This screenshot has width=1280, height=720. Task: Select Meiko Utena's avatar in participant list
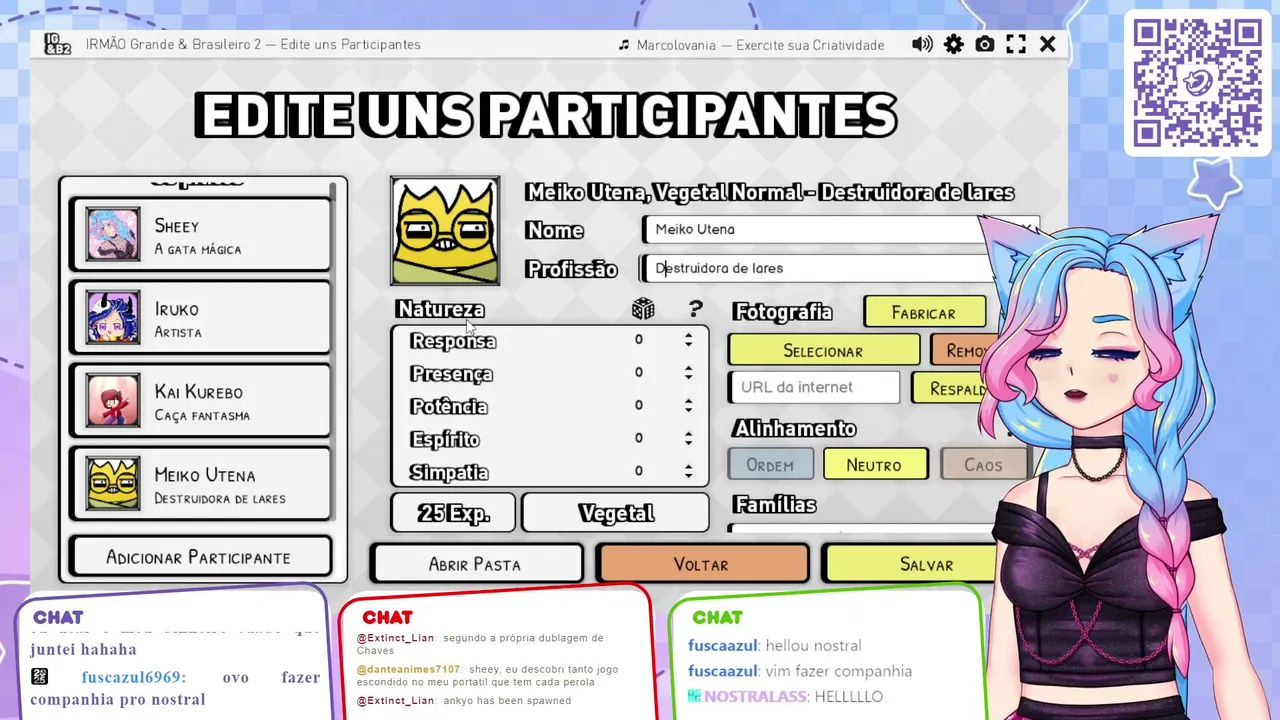click(x=113, y=483)
